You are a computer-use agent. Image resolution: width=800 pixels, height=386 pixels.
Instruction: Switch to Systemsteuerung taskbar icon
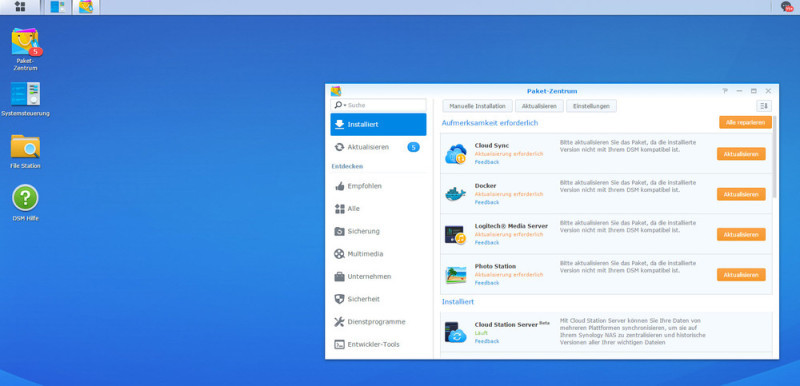point(58,7)
